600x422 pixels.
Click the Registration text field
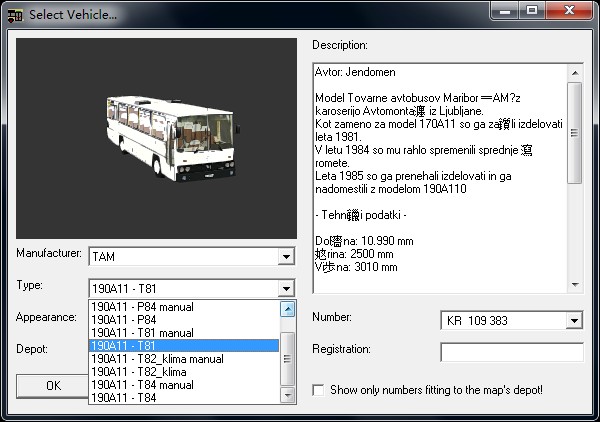(511, 352)
